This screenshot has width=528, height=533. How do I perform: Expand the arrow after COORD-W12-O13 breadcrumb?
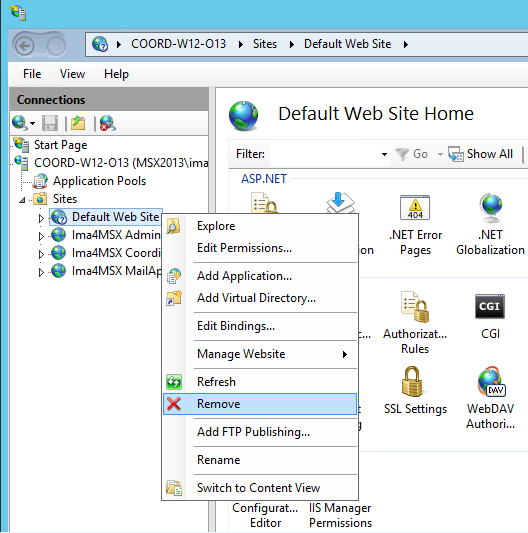pyautogui.click(x=241, y=45)
